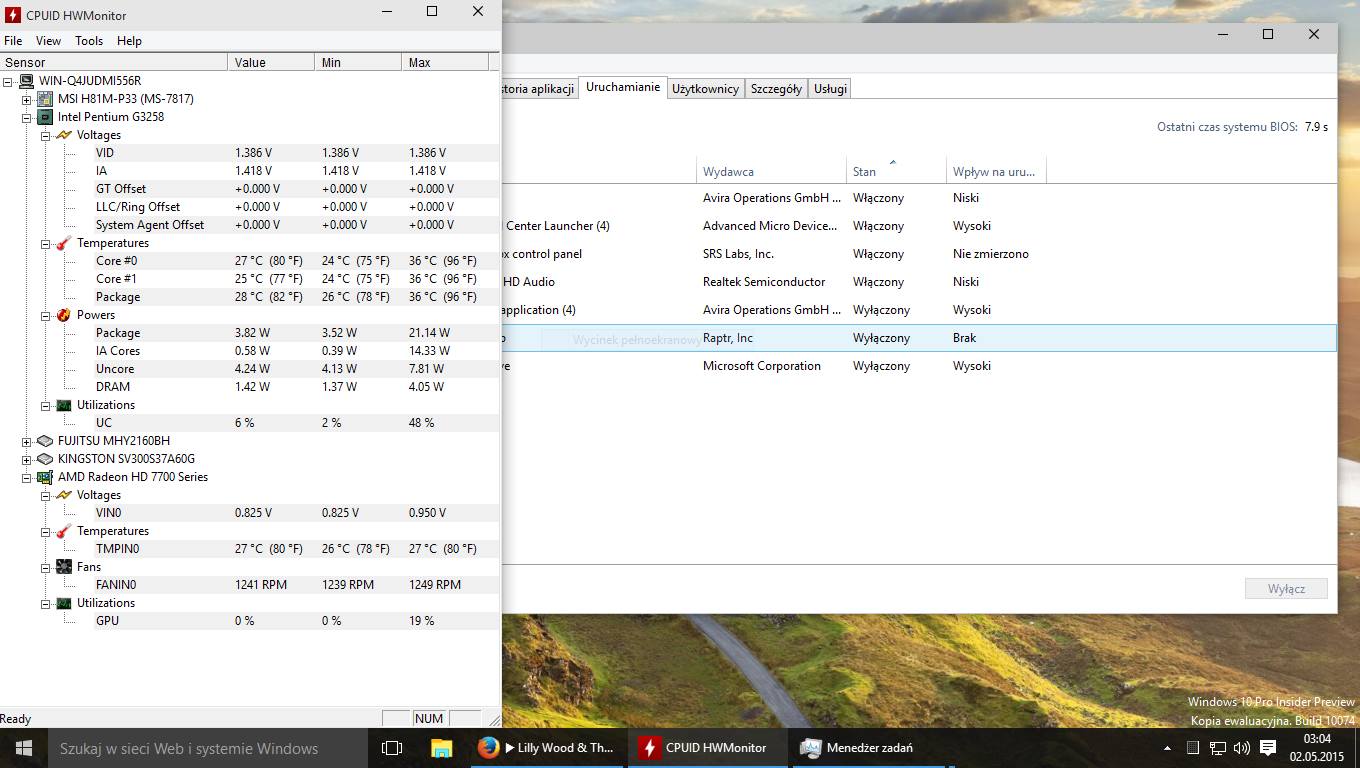1360x768 pixels.
Task: Click the Powers flame icon
Action: coord(64,315)
